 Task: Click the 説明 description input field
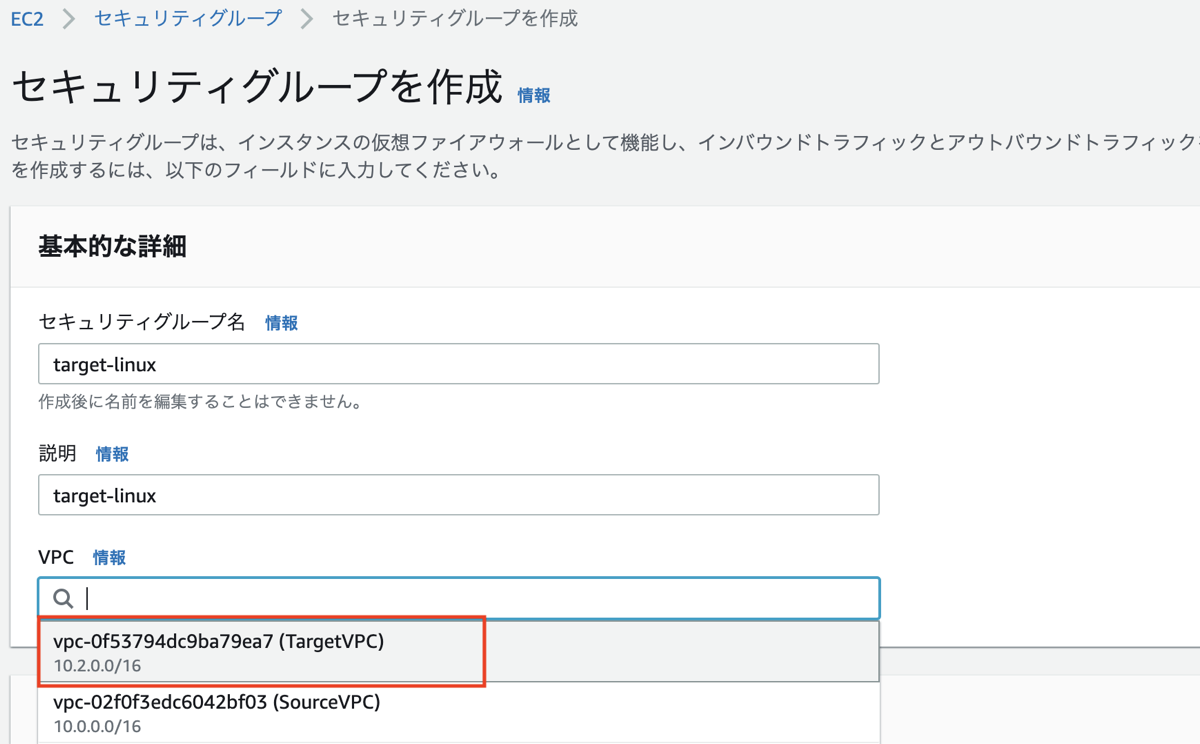pyautogui.click(x=458, y=495)
